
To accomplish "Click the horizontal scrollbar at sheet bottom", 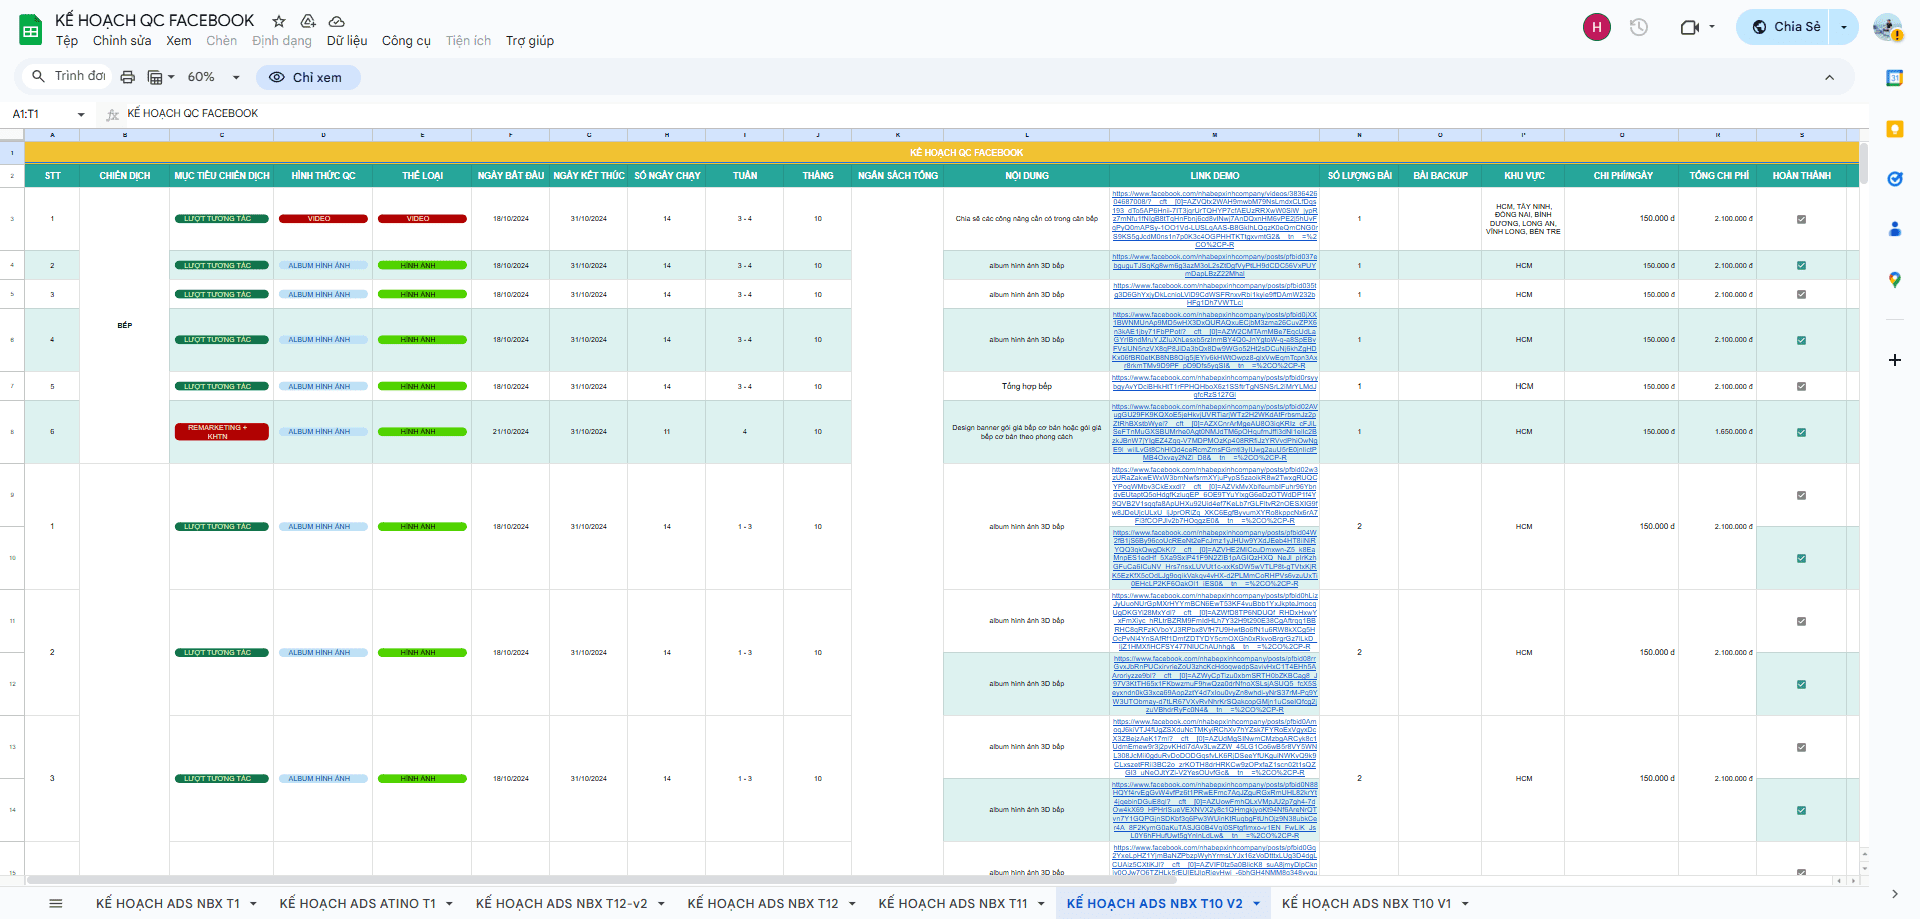I will click(x=600, y=880).
